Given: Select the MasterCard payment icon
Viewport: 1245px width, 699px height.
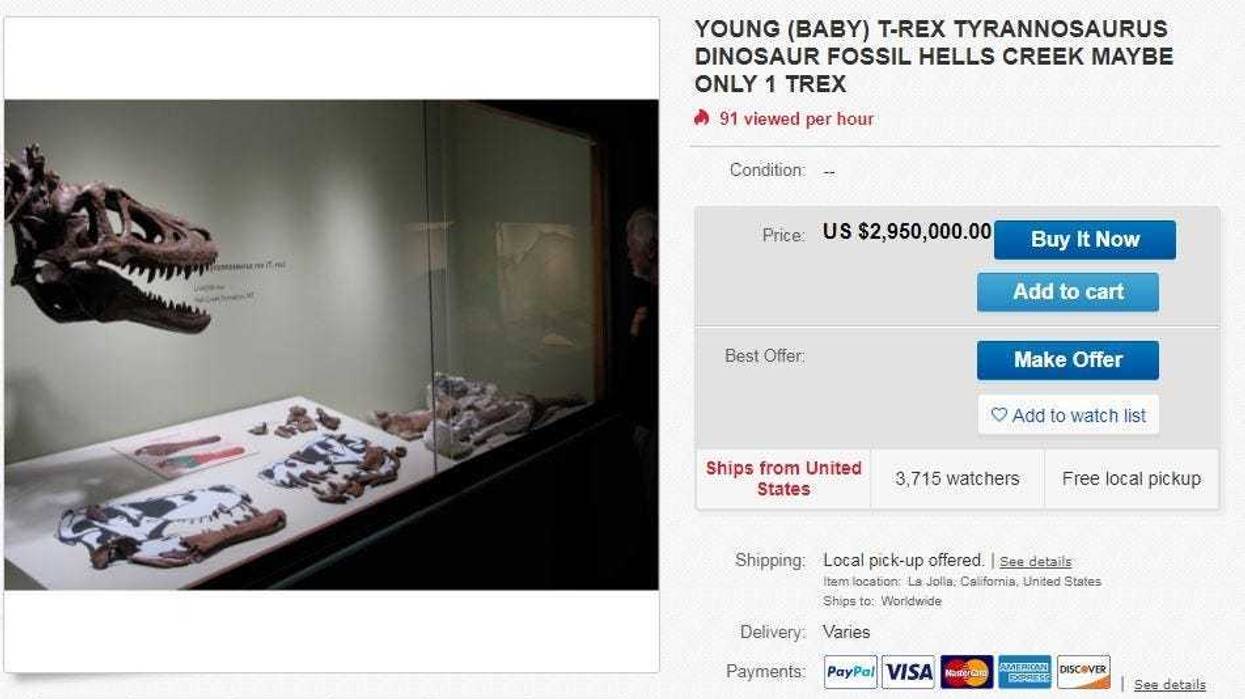Looking at the screenshot, I should pos(962,671).
